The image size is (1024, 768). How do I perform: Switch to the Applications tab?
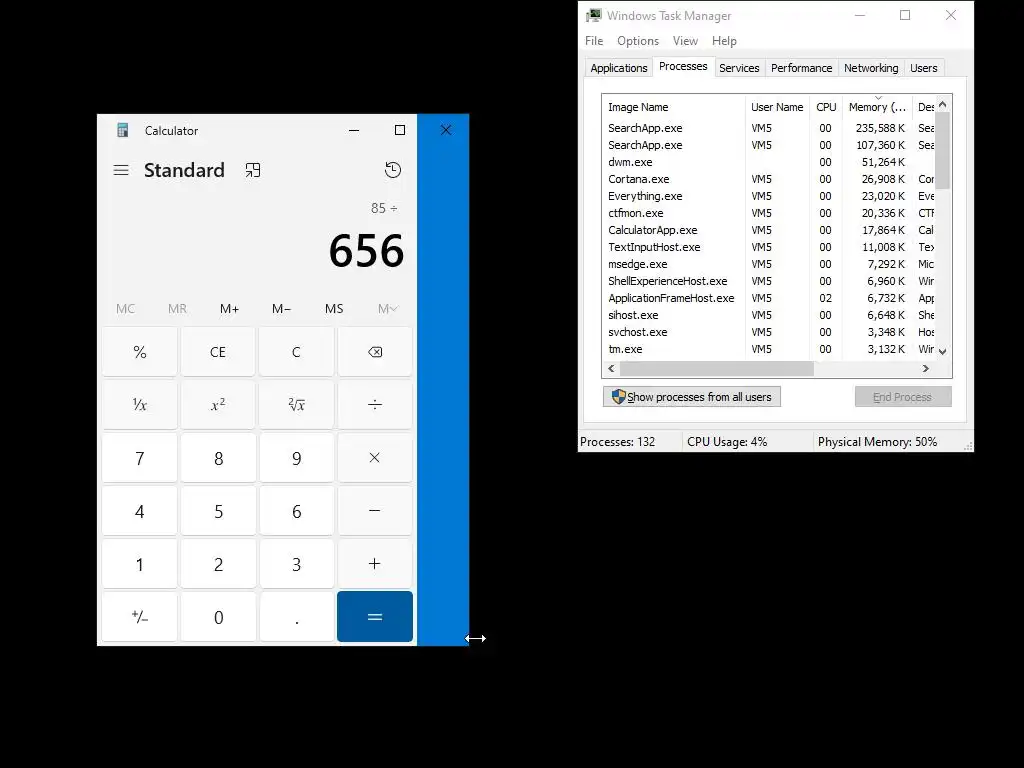coord(618,68)
